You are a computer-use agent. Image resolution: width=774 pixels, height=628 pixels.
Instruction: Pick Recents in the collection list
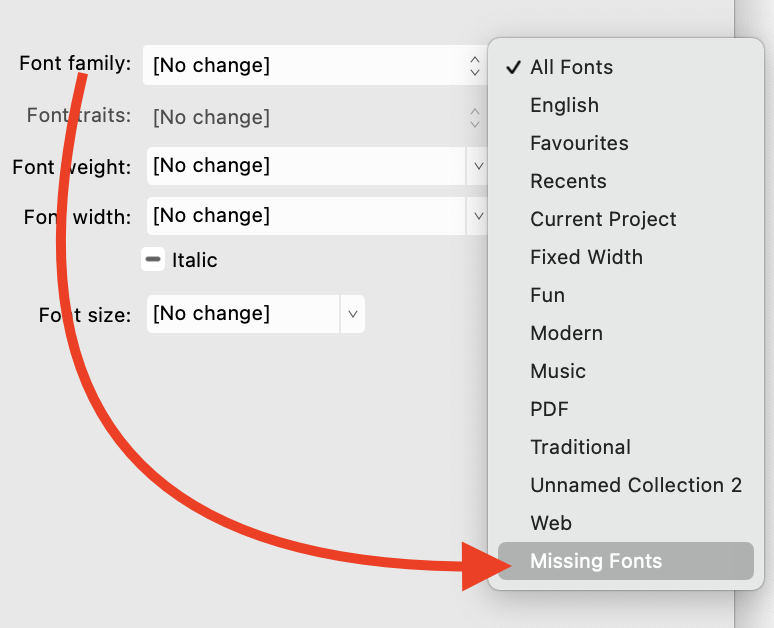(x=568, y=181)
